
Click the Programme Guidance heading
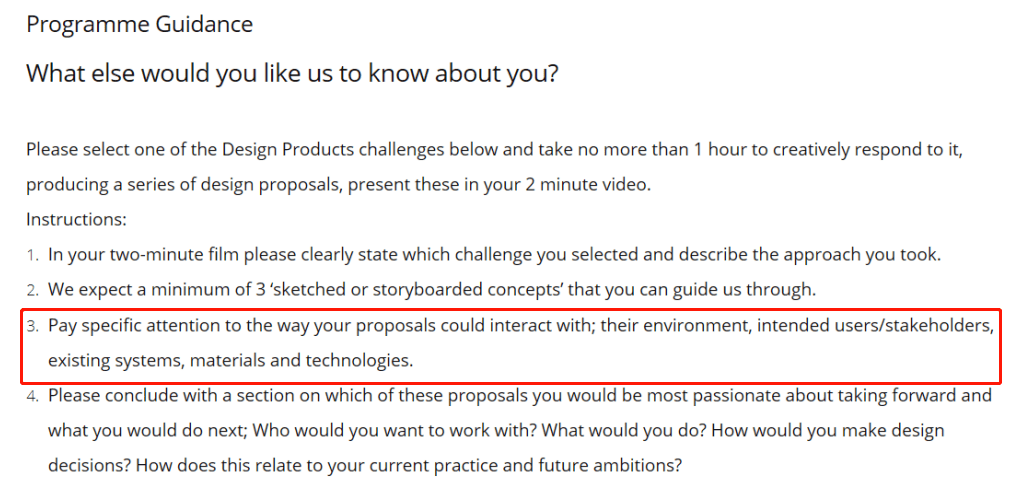[139, 25]
